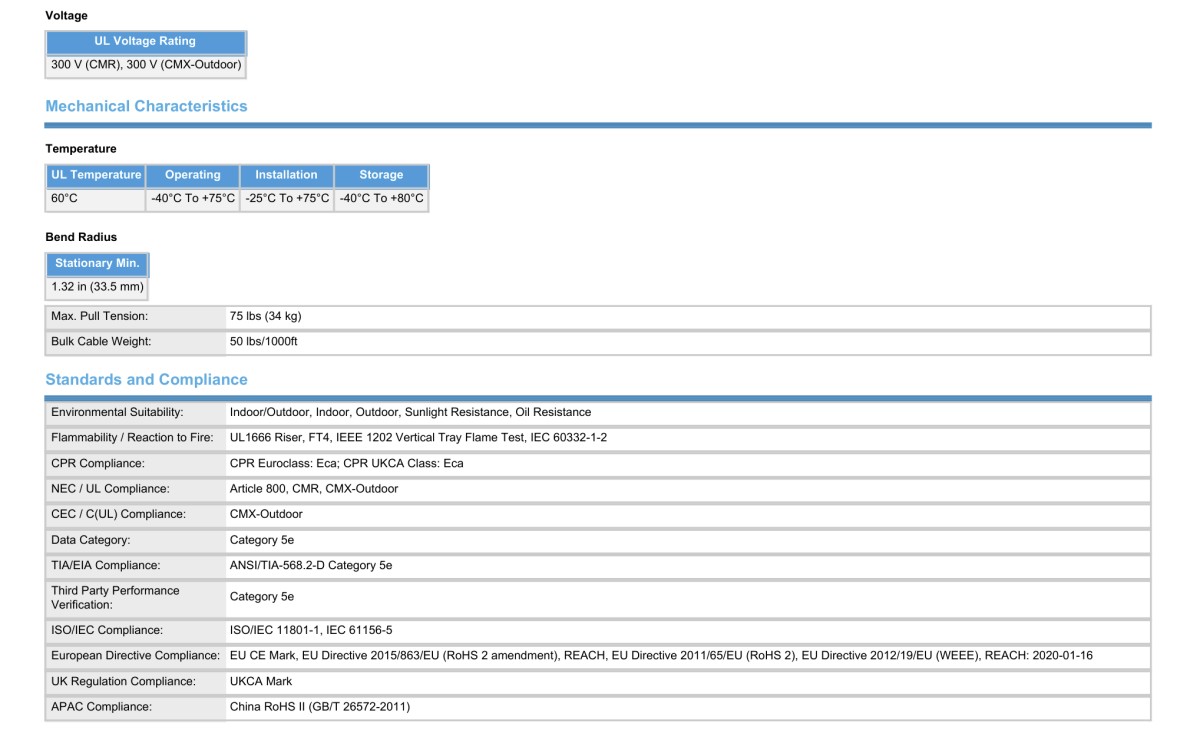Image resolution: width=1200 pixels, height=730 pixels.
Task: Select the UL1666 Riser flammability value
Action: point(418,438)
